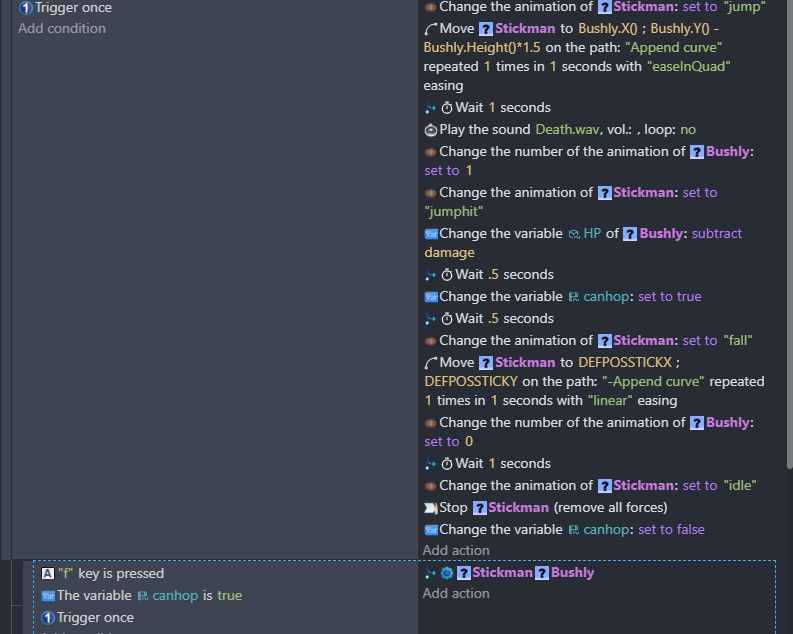Click the keyboard icon of the "f" key condition
793x634 pixels.
[x=48, y=573]
